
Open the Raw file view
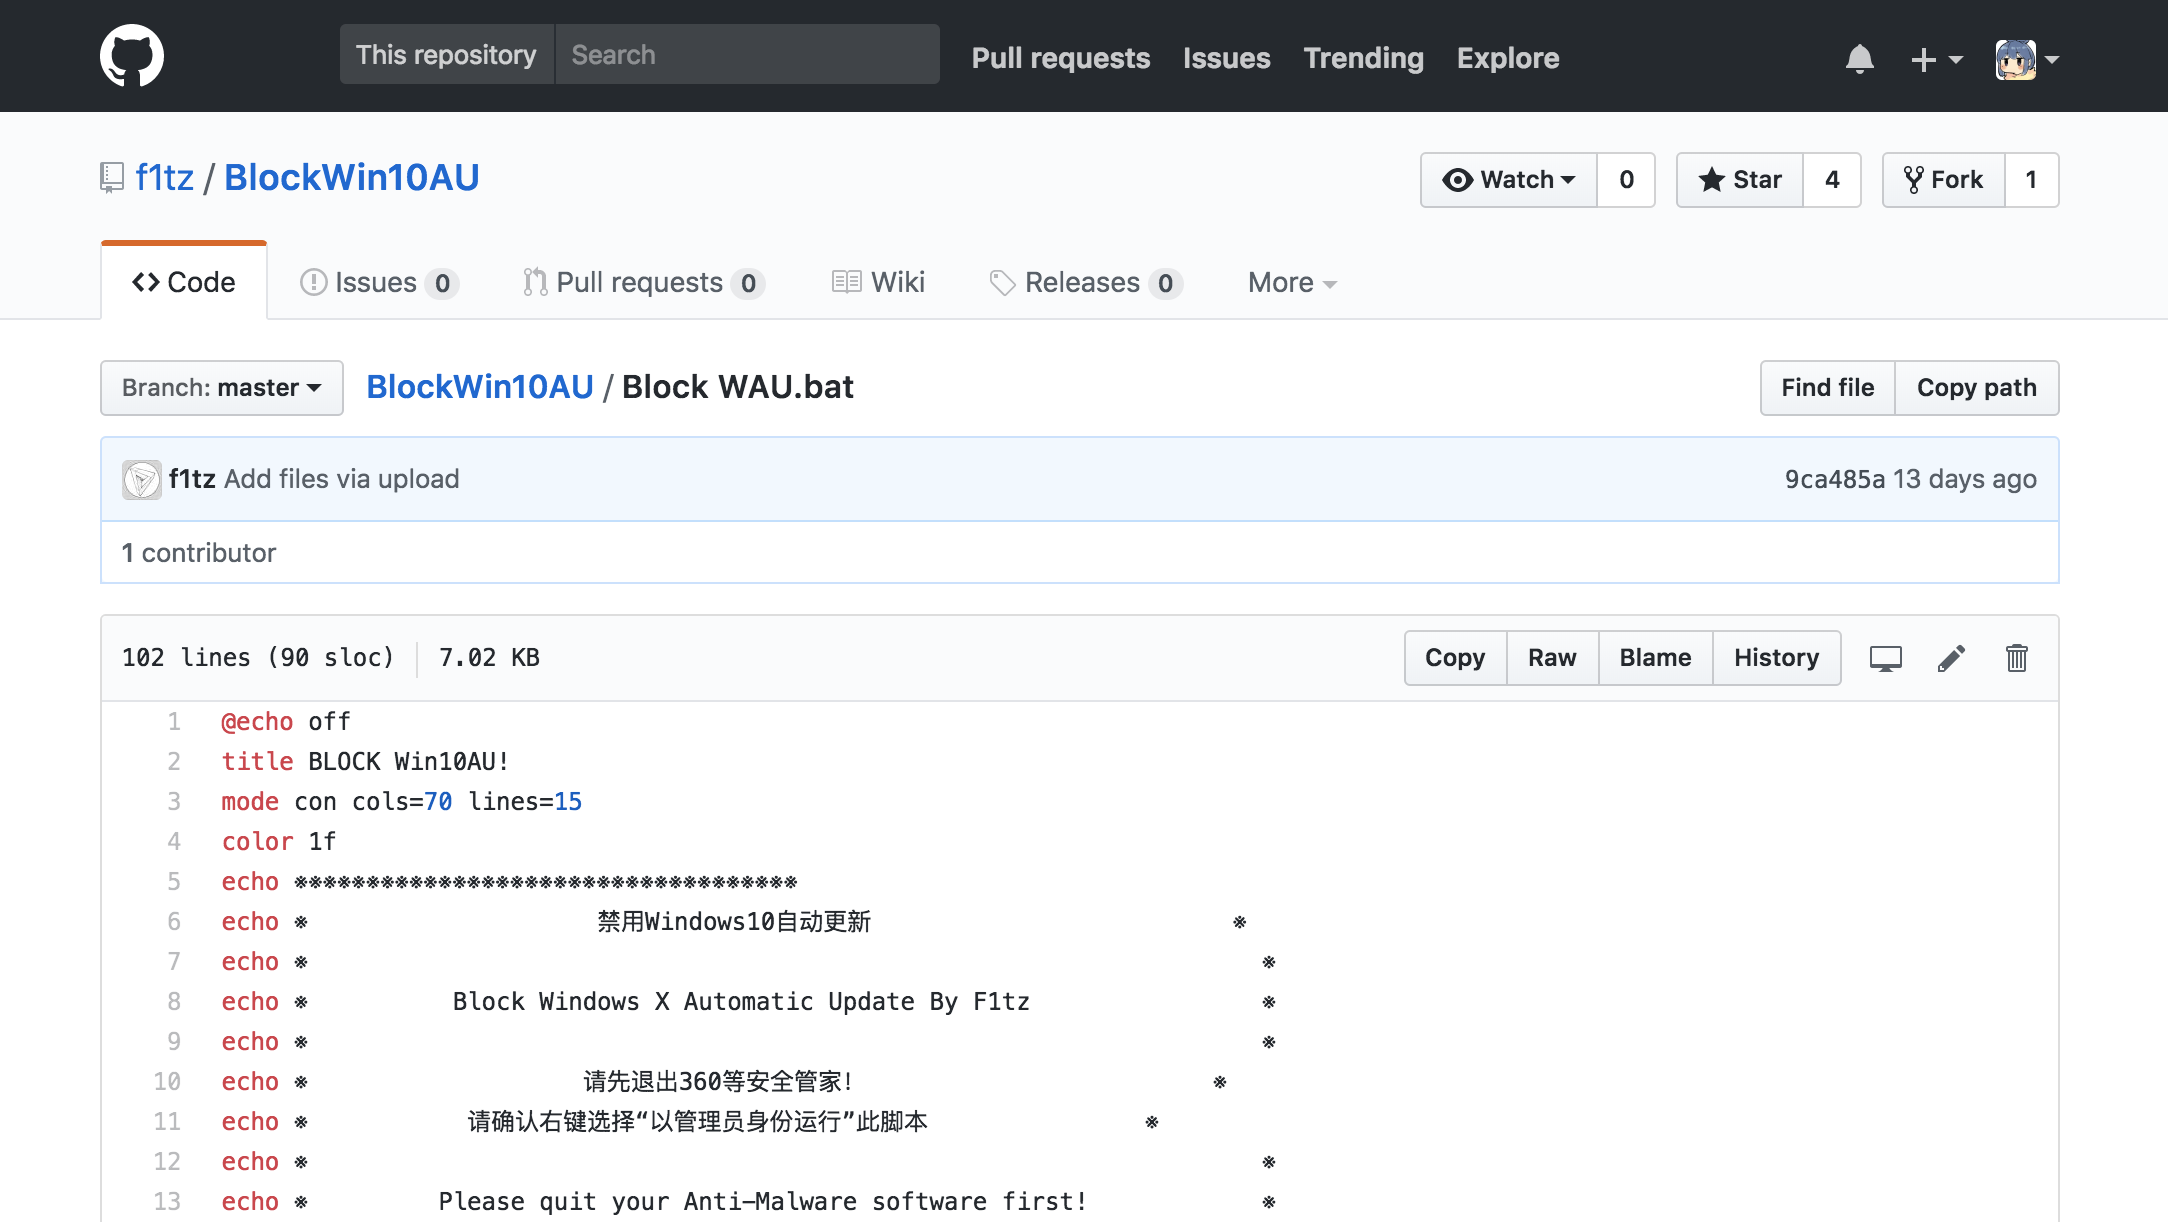[1552, 658]
